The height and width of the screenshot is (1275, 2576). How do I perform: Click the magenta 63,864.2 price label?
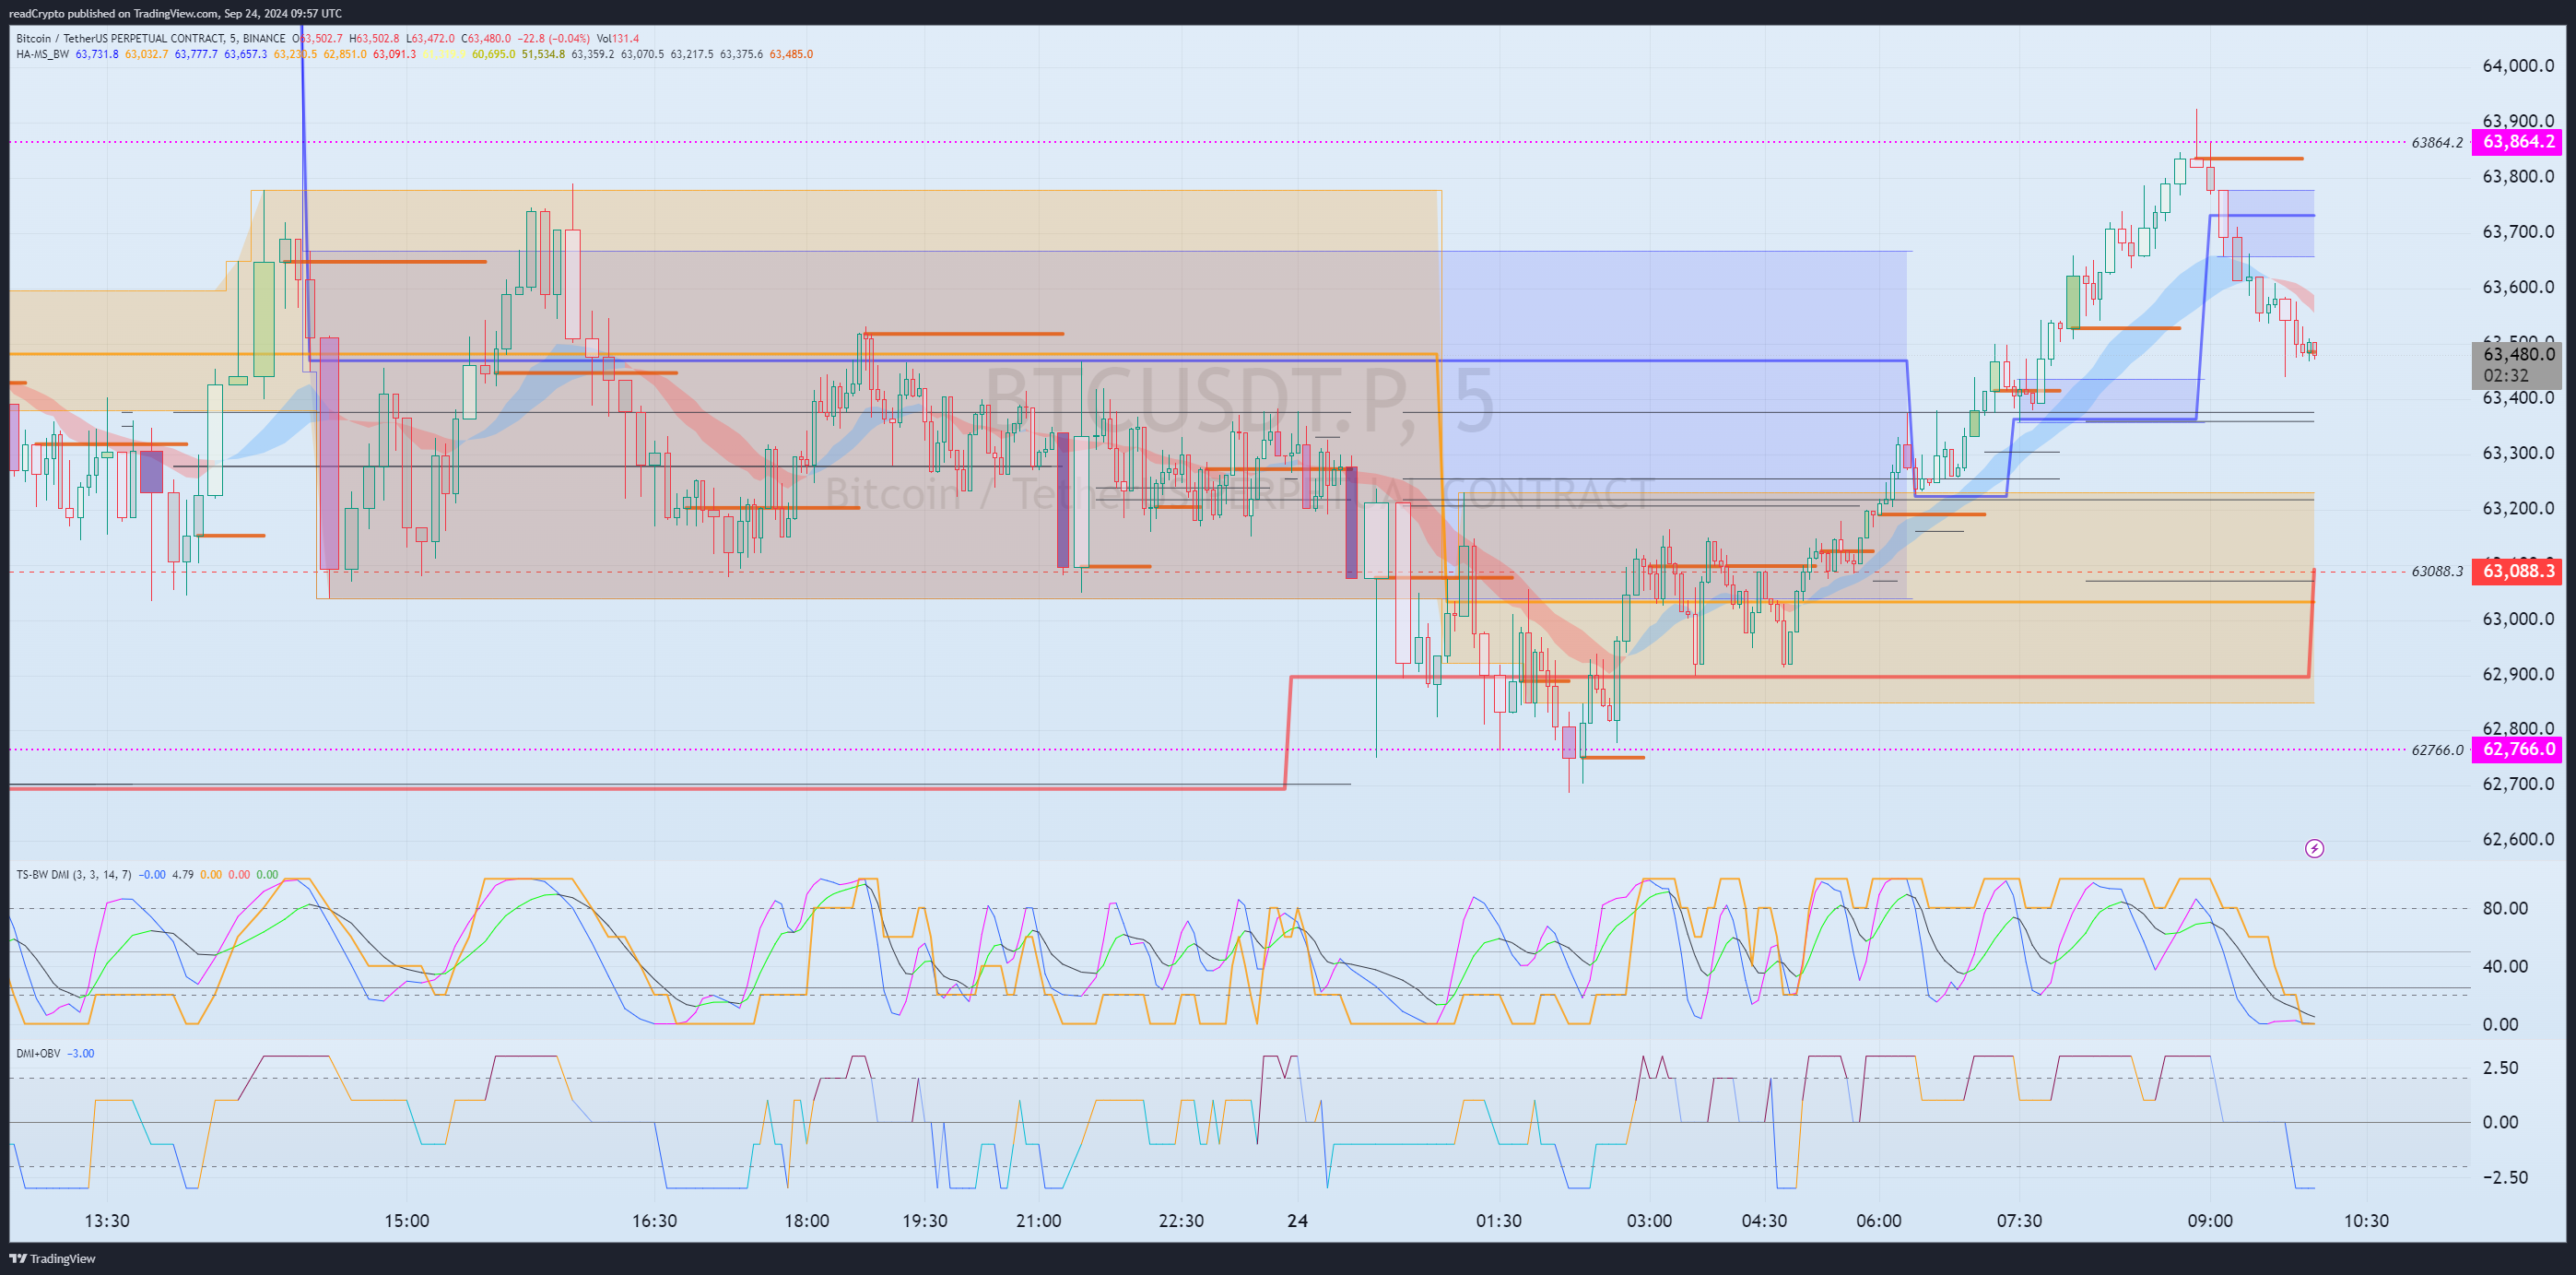(x=2517, y=142)
